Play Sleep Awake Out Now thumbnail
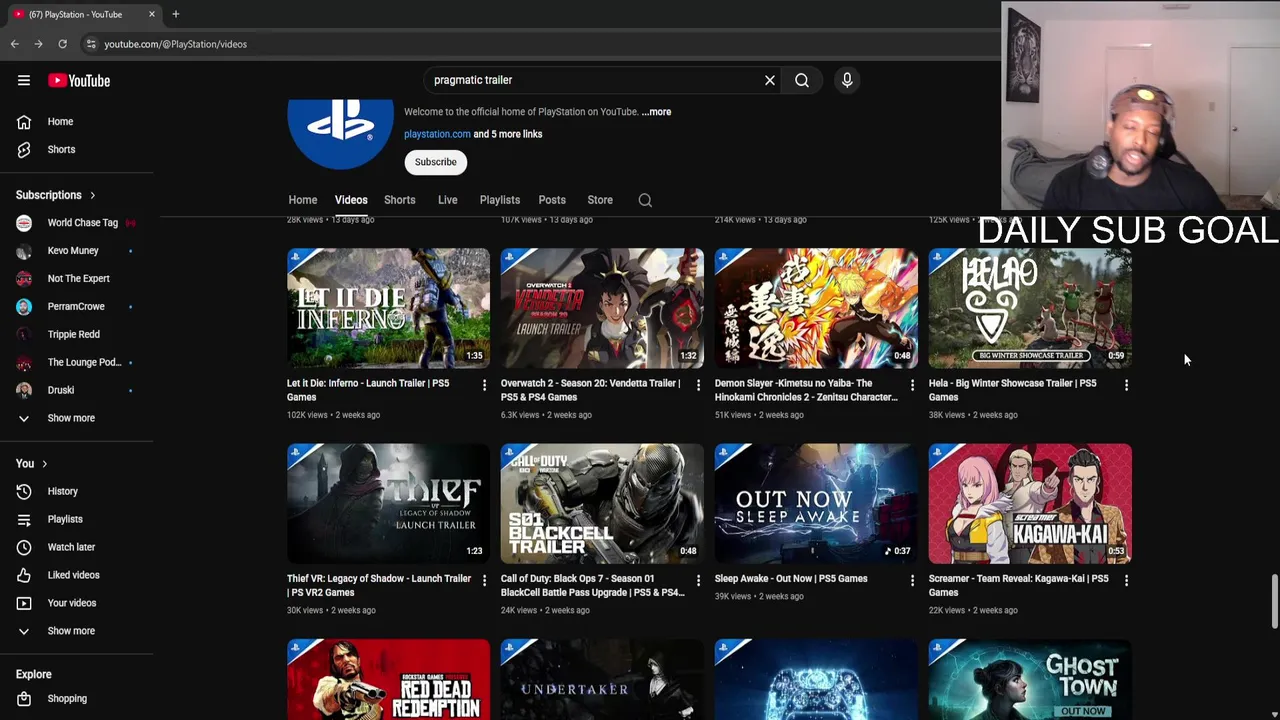Screen dimensions: 1280x720 816,504
